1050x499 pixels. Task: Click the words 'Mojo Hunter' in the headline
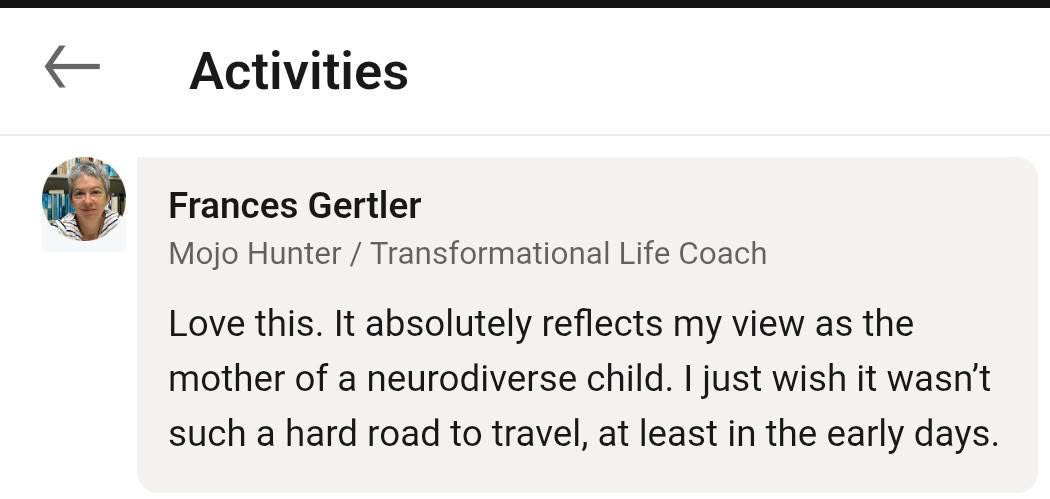tap(255, 254)
